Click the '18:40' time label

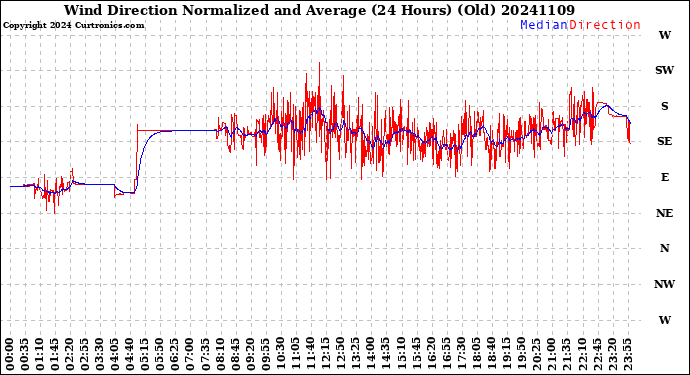pos(491,354)
